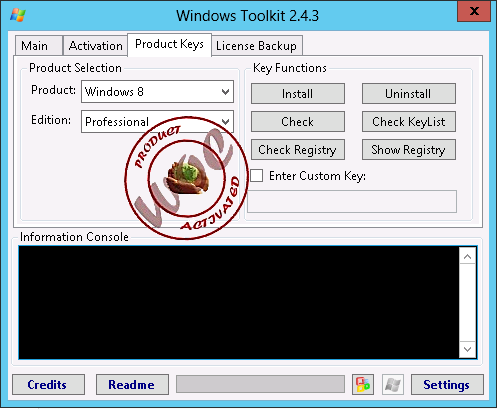Open the Settings button

click(x=447, y=384)
